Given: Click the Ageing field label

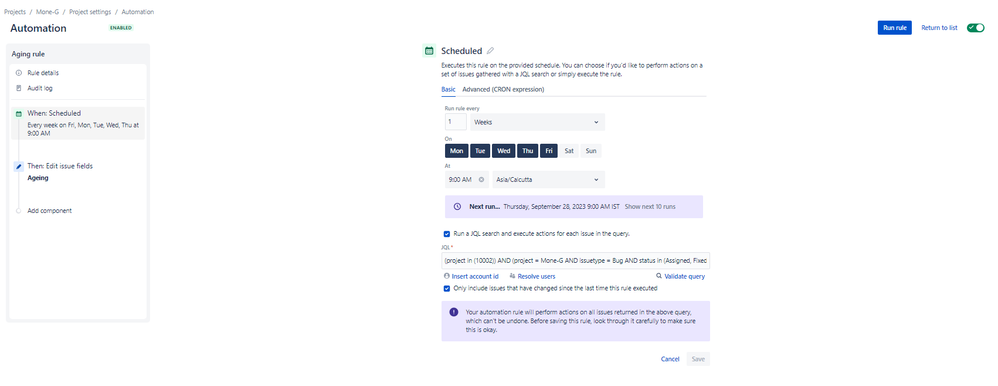Looking at the screenshot, I should (x=38, y=178).
